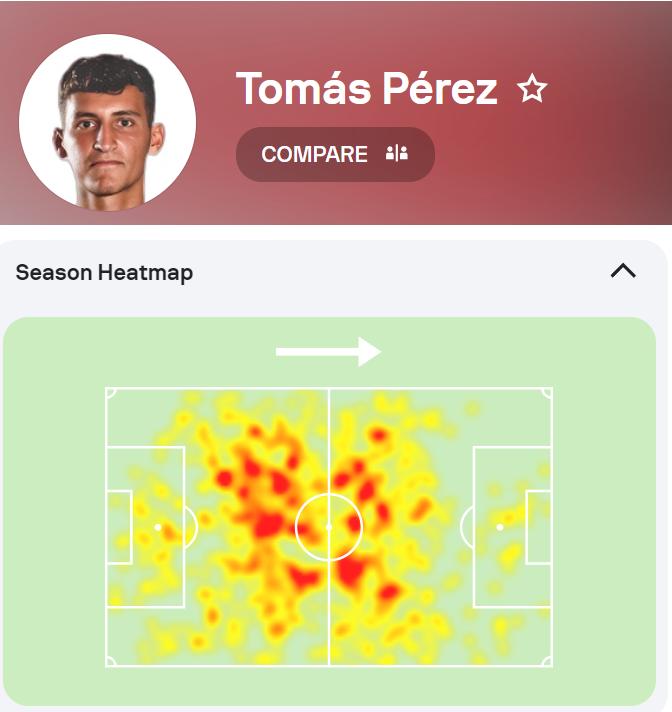Screen dimensions: 672x712
Task: Click the bottom-left corner arc of the pitch
Action: pos(110,661)
